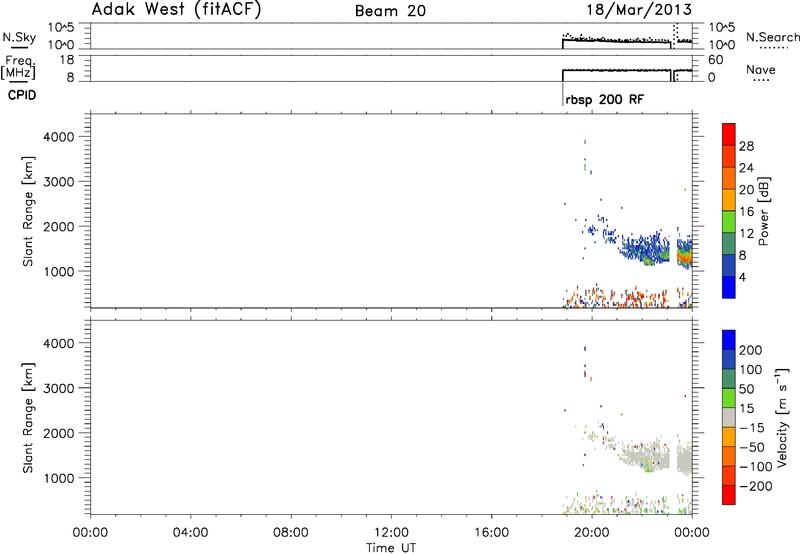
Task: Click the '-15' velocity colorbar tick
Action: pos(752,428)
